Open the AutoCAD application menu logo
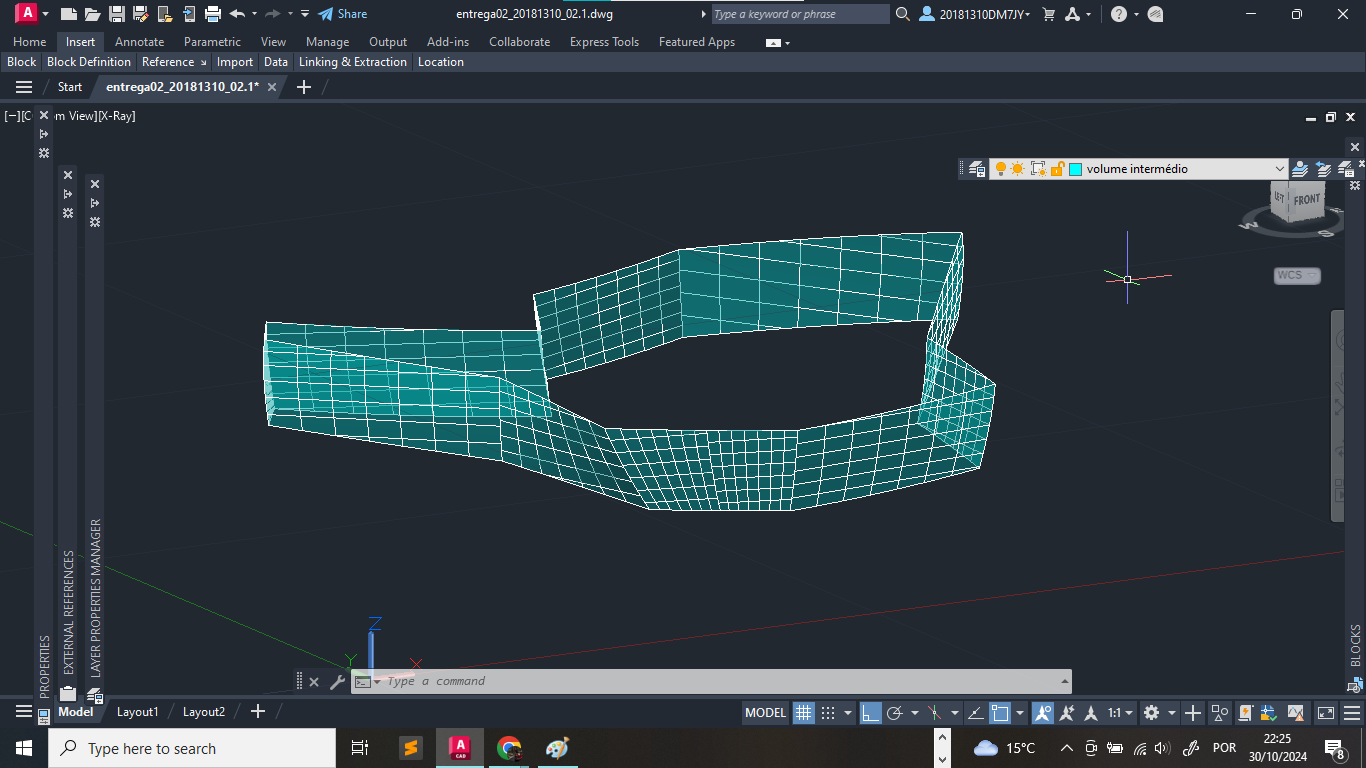1366x768 pixels. 26,14
